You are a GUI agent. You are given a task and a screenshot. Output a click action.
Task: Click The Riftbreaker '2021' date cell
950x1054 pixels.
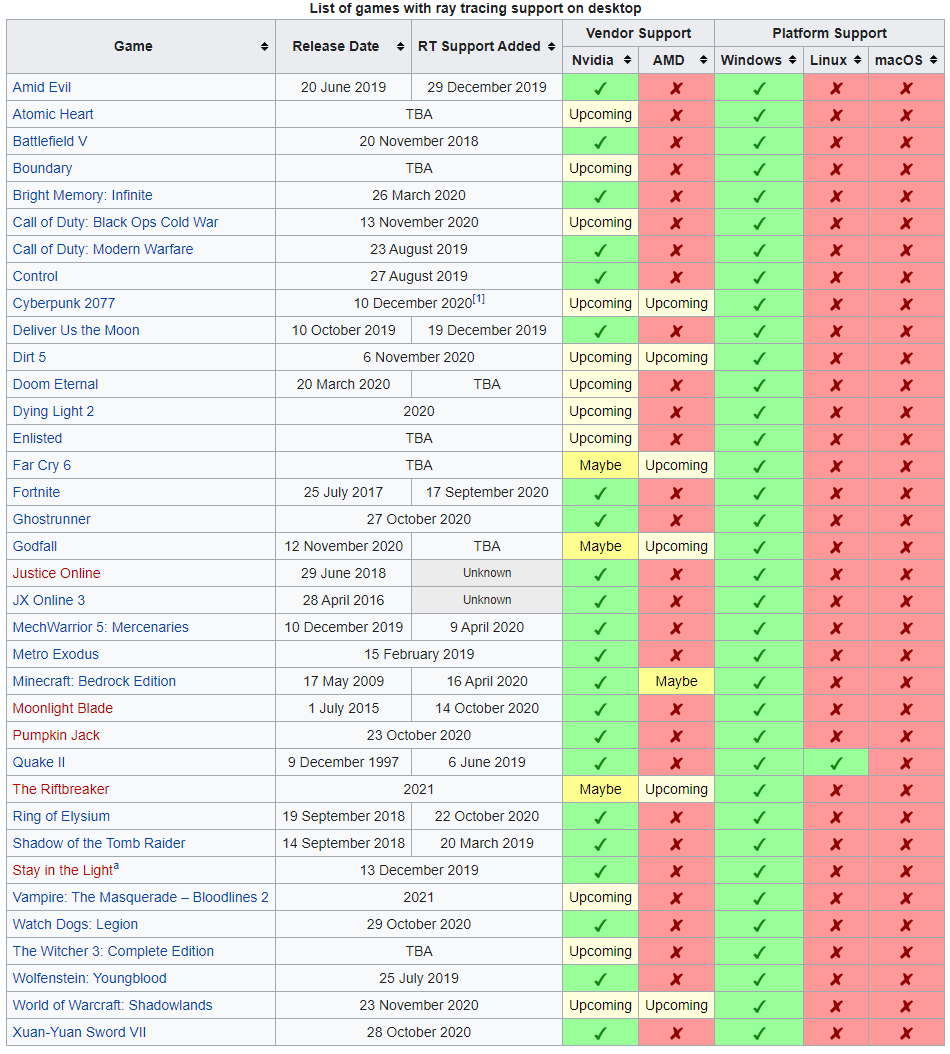tap(419, 789)
